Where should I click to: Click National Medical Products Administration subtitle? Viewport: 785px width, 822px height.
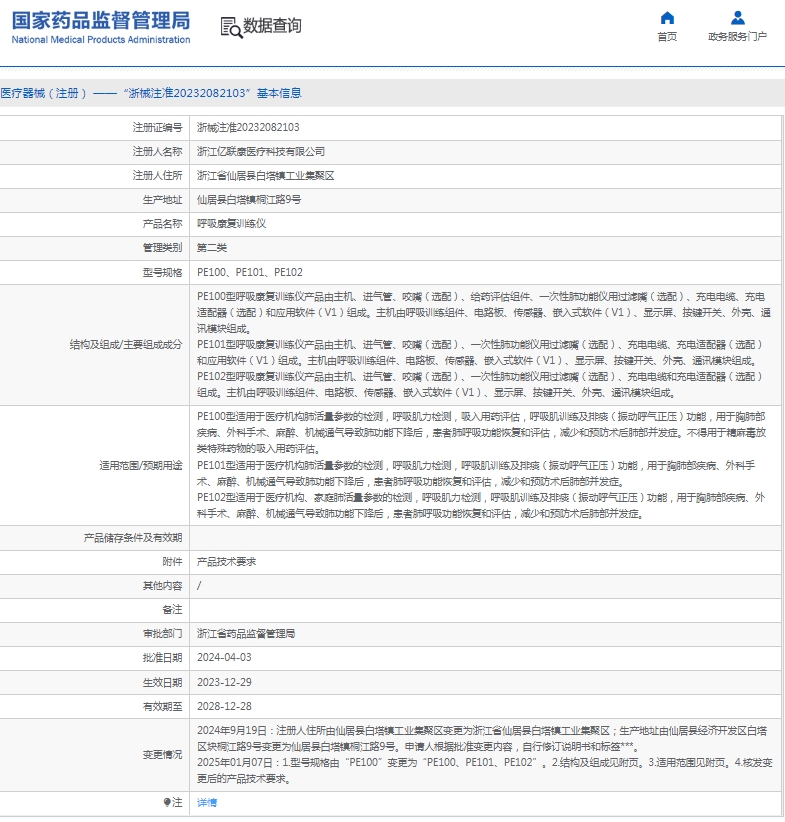click(101, 40)
